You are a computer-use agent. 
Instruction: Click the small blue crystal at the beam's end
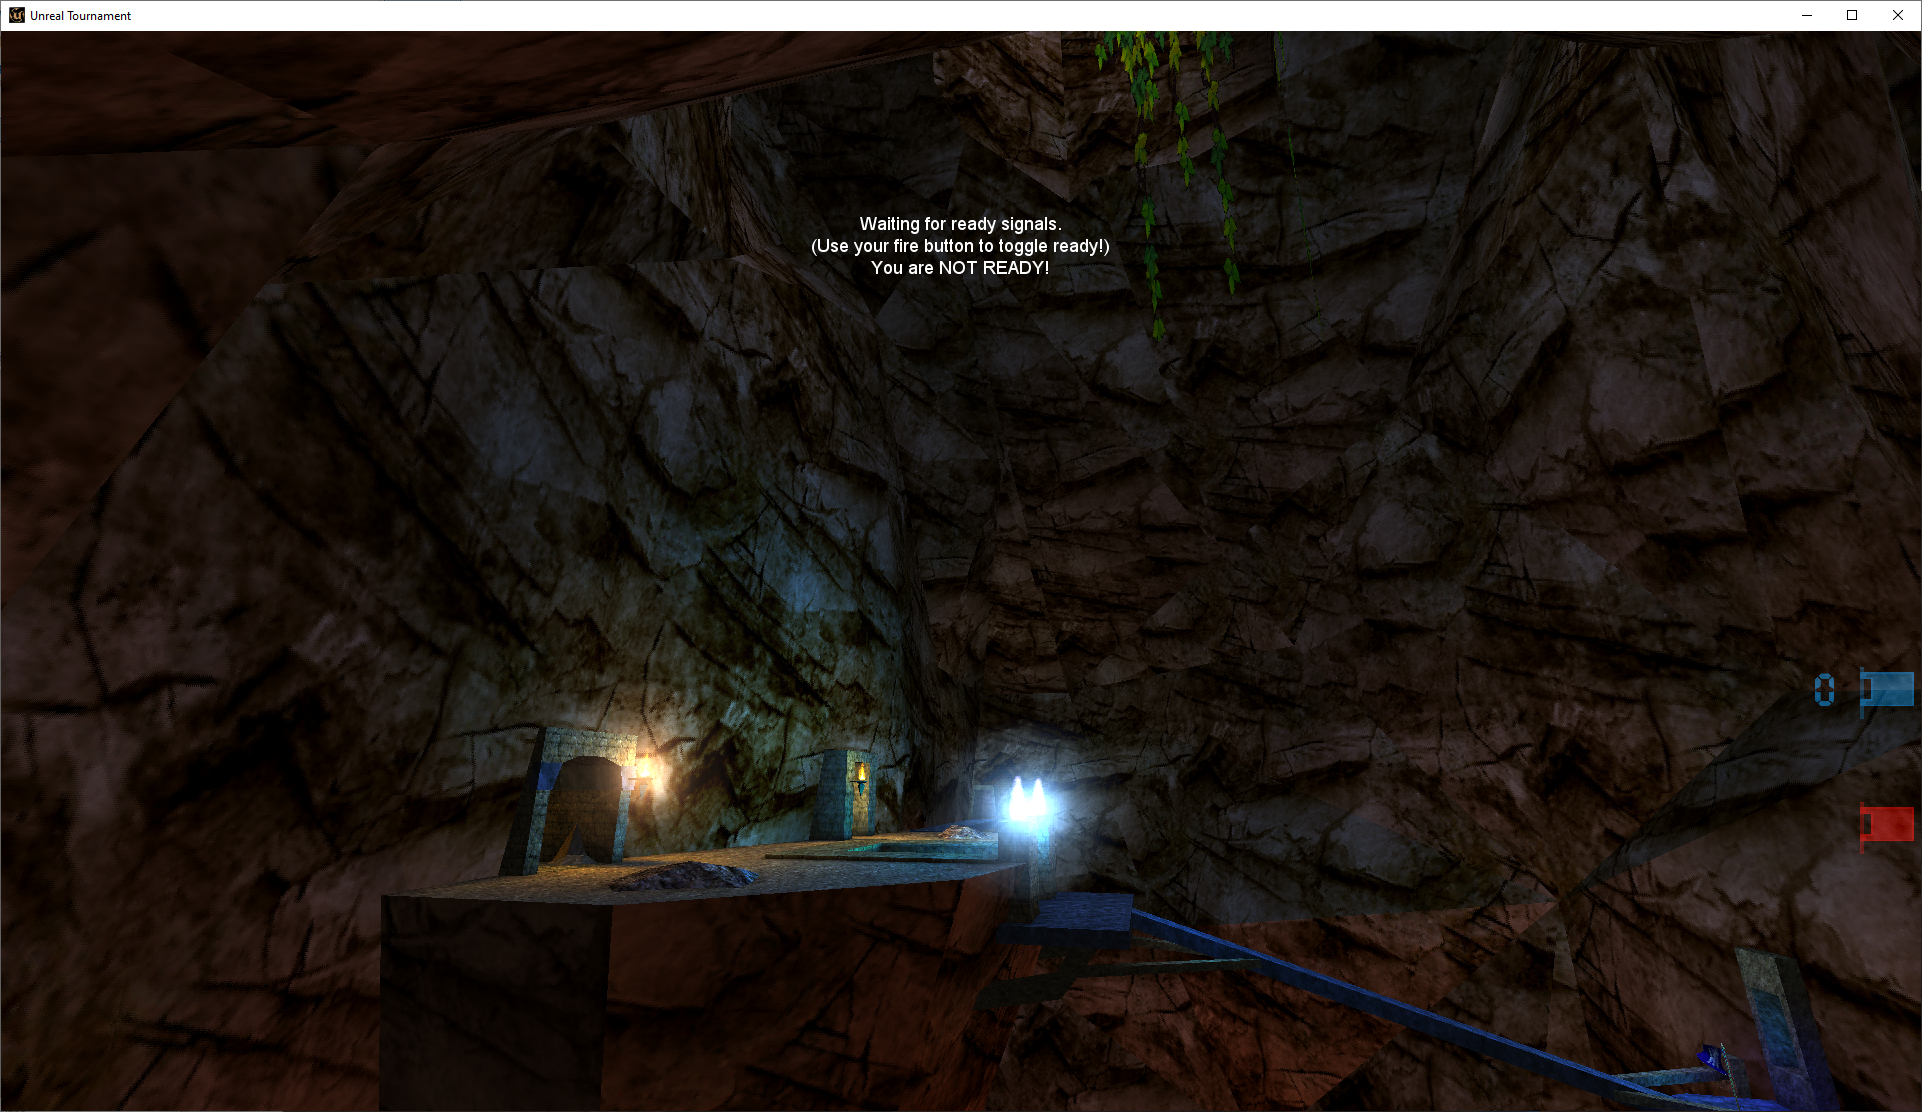[x=1712, y=1058]
